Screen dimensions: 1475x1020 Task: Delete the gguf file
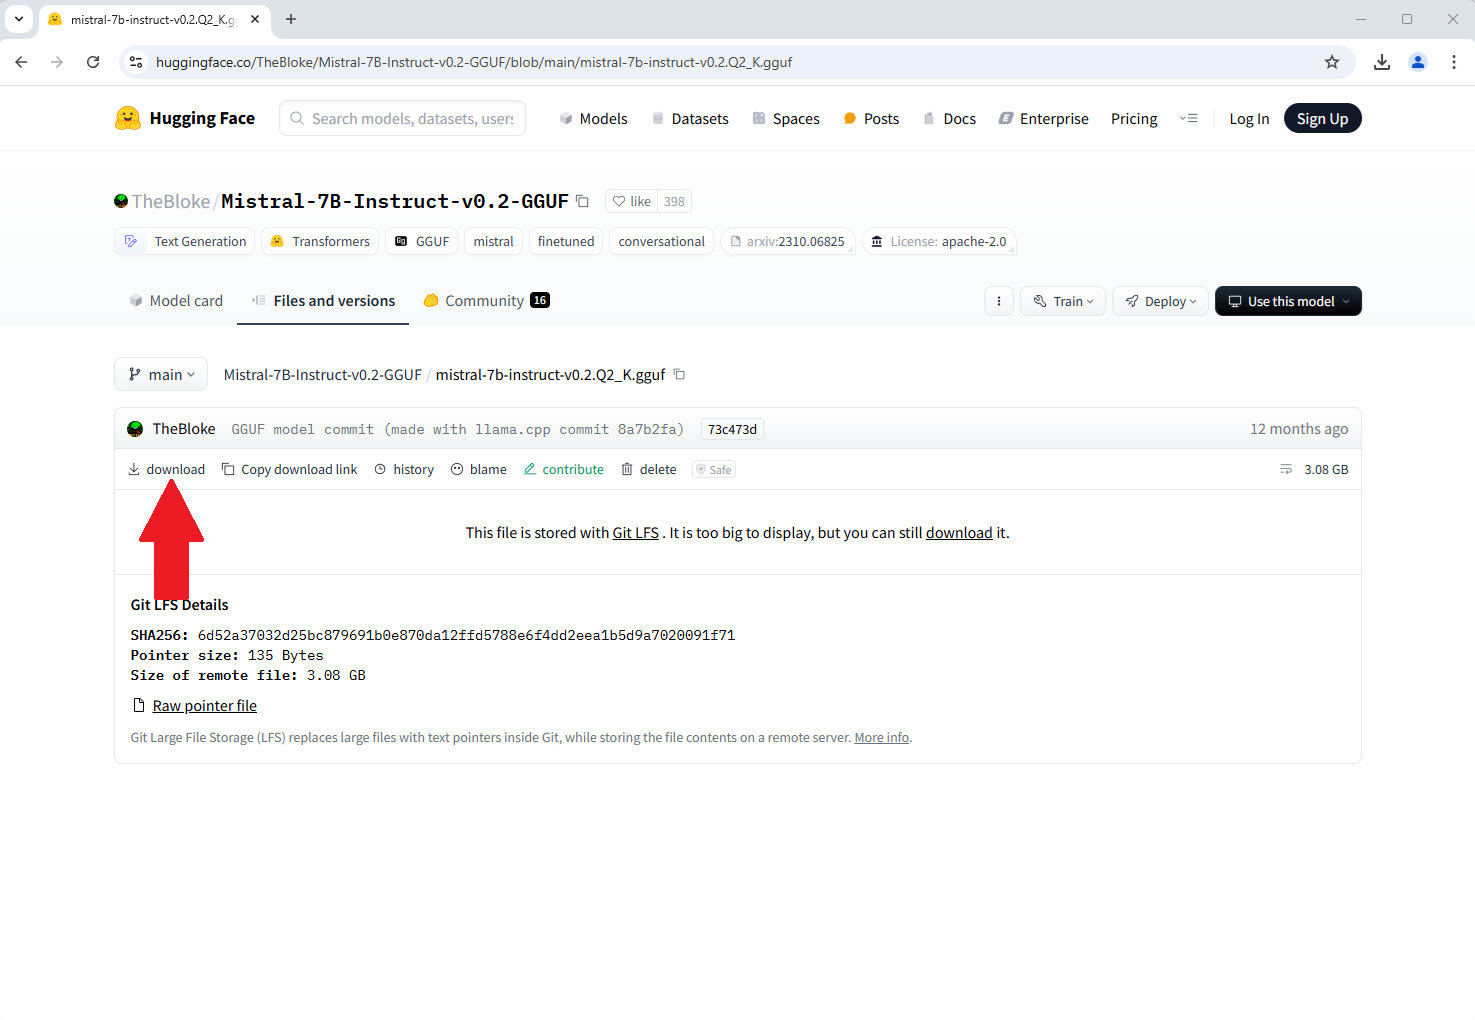click(x=649, y=469)
